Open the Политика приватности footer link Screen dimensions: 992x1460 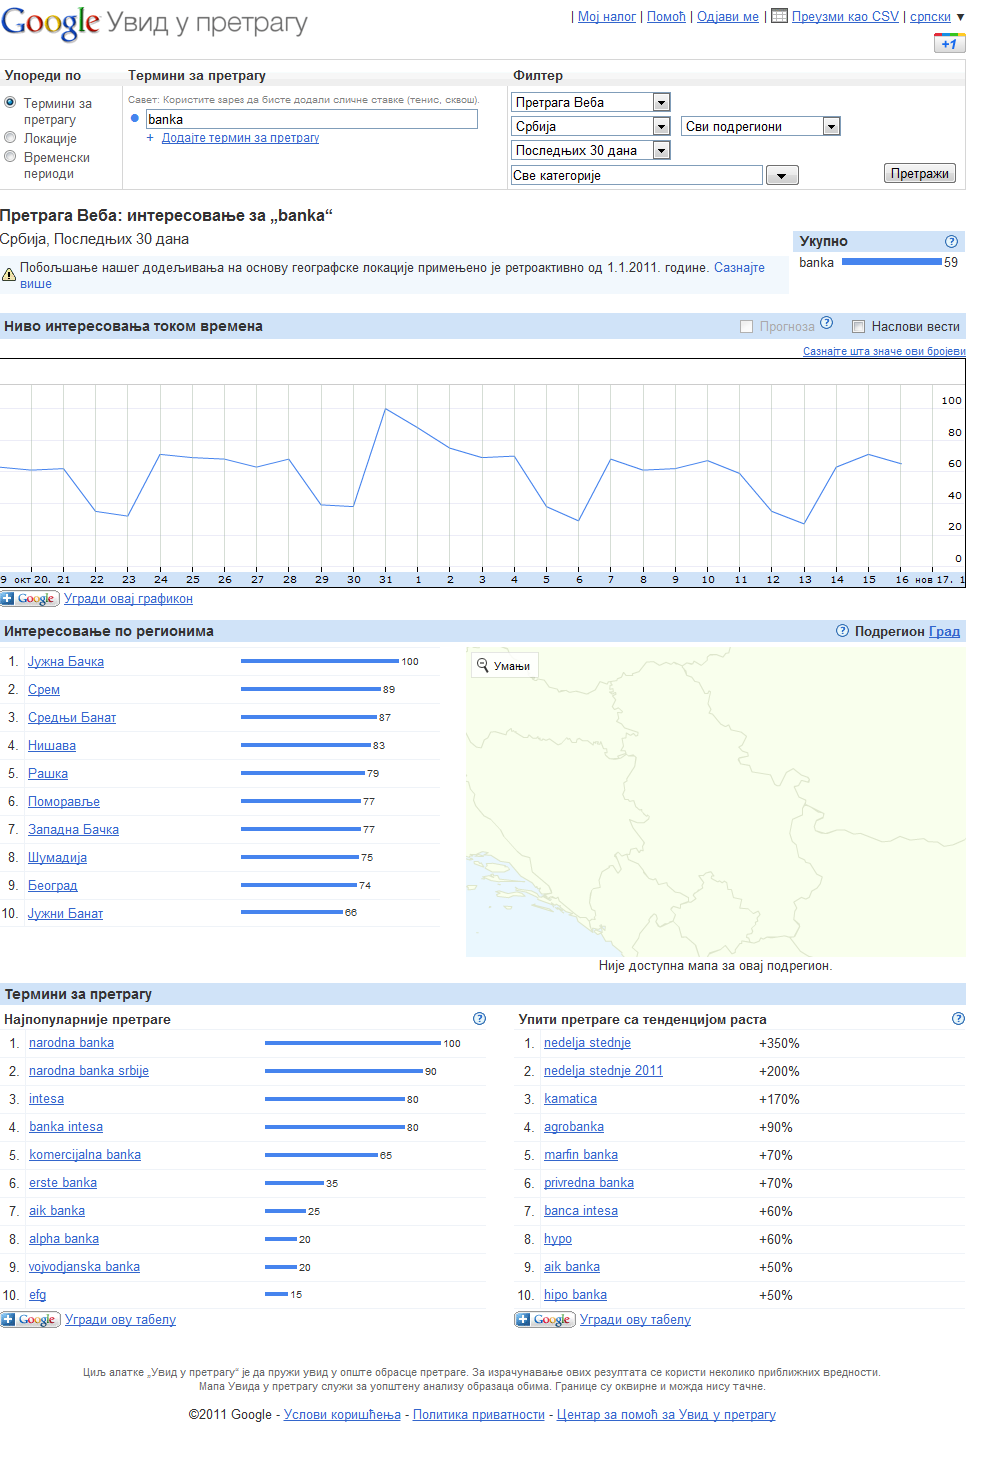tap(479, 1414)
